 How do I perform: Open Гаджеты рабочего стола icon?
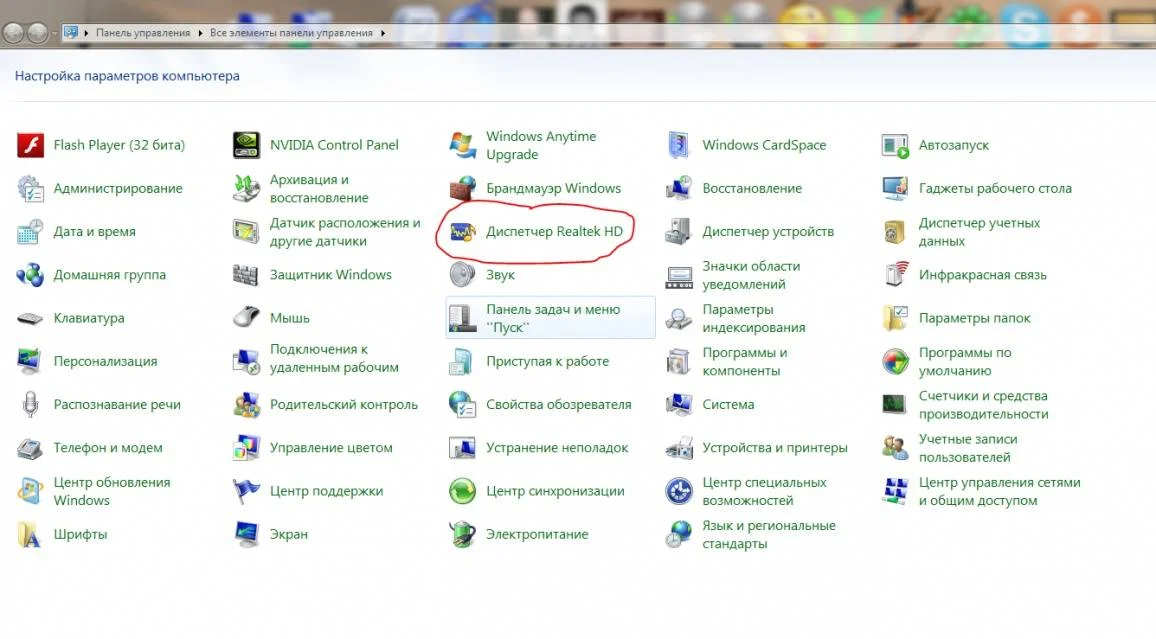coord(895,189)
